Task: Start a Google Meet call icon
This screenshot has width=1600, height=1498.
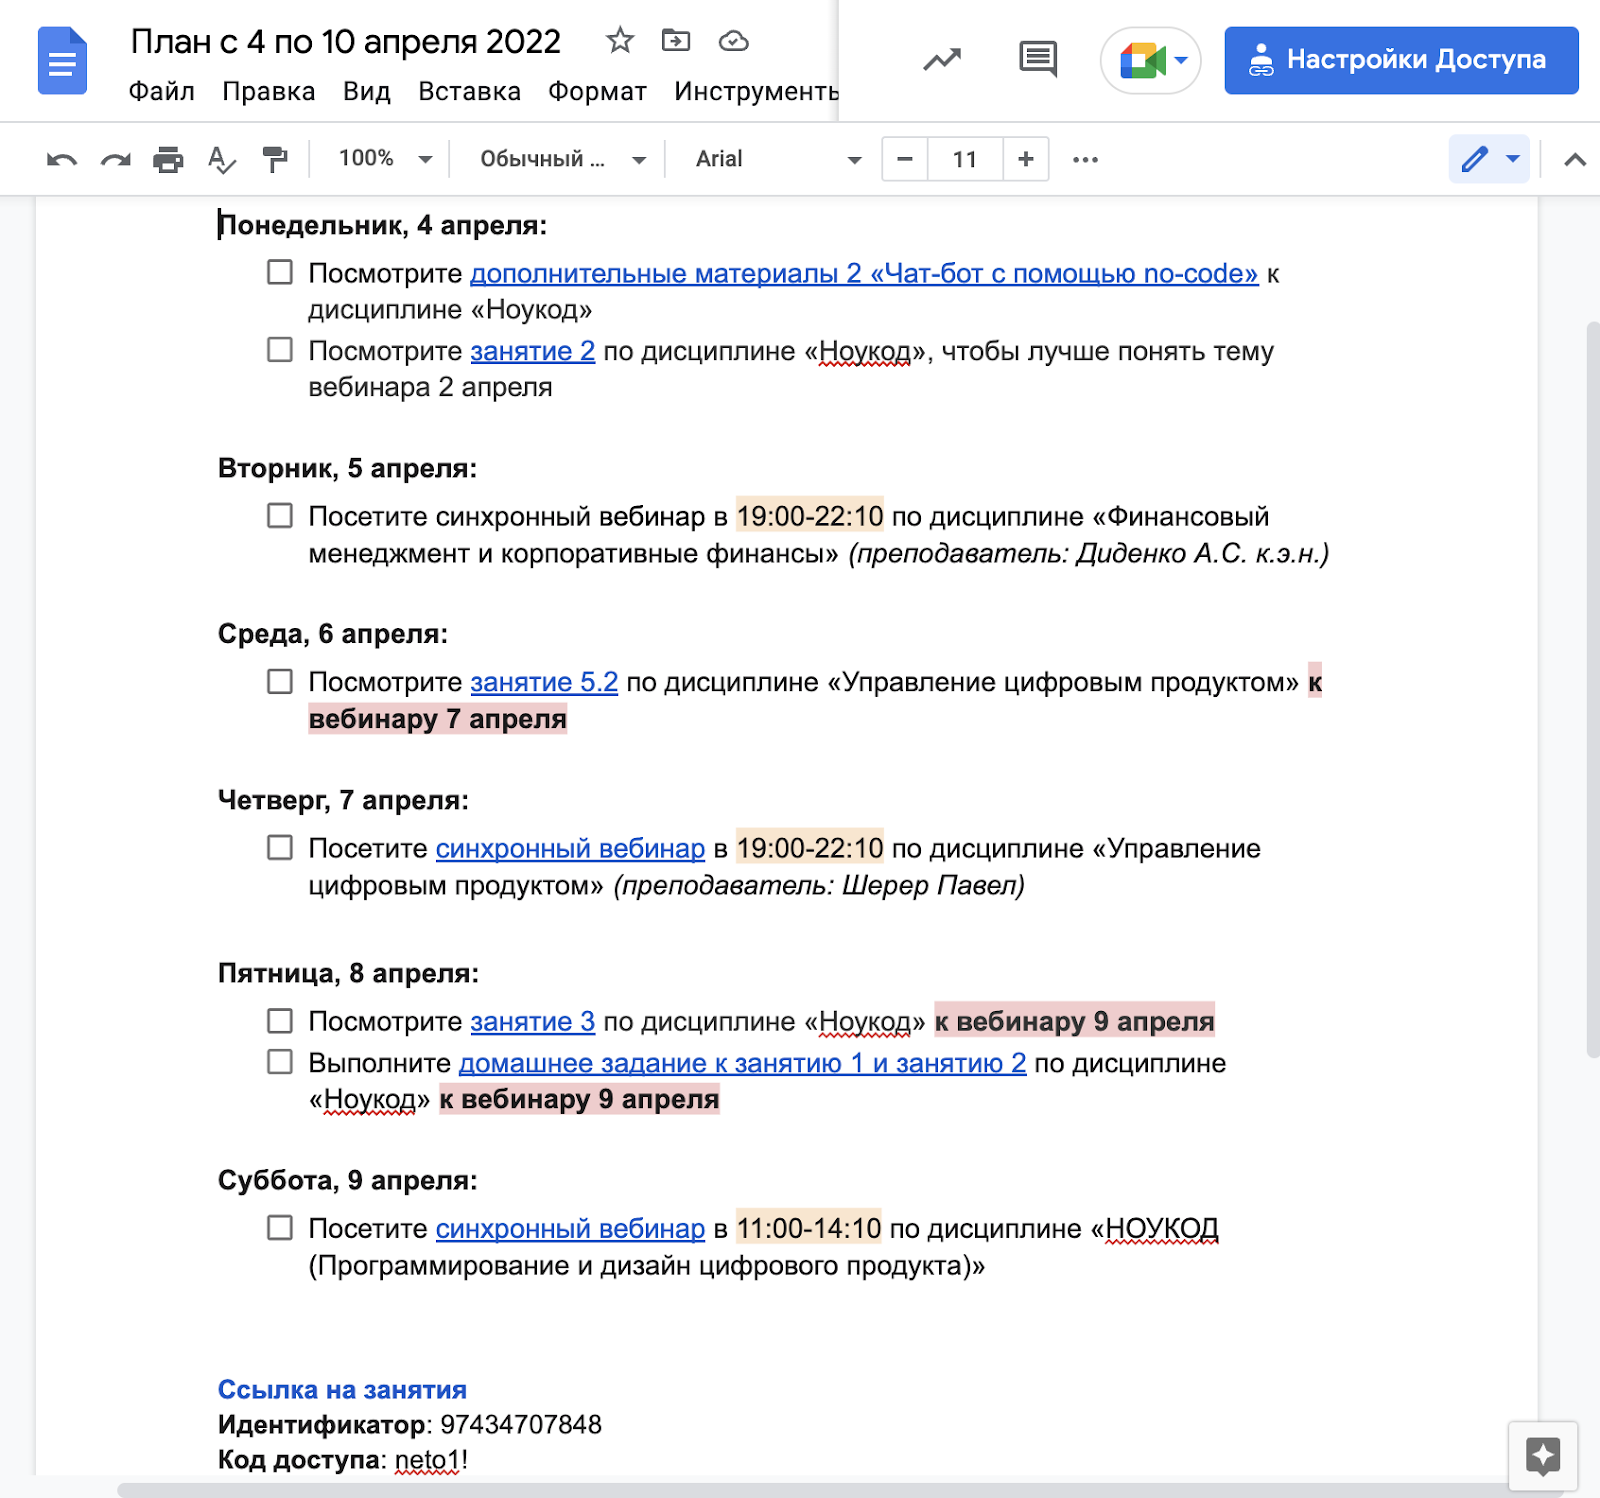Action: point(1140,60)
